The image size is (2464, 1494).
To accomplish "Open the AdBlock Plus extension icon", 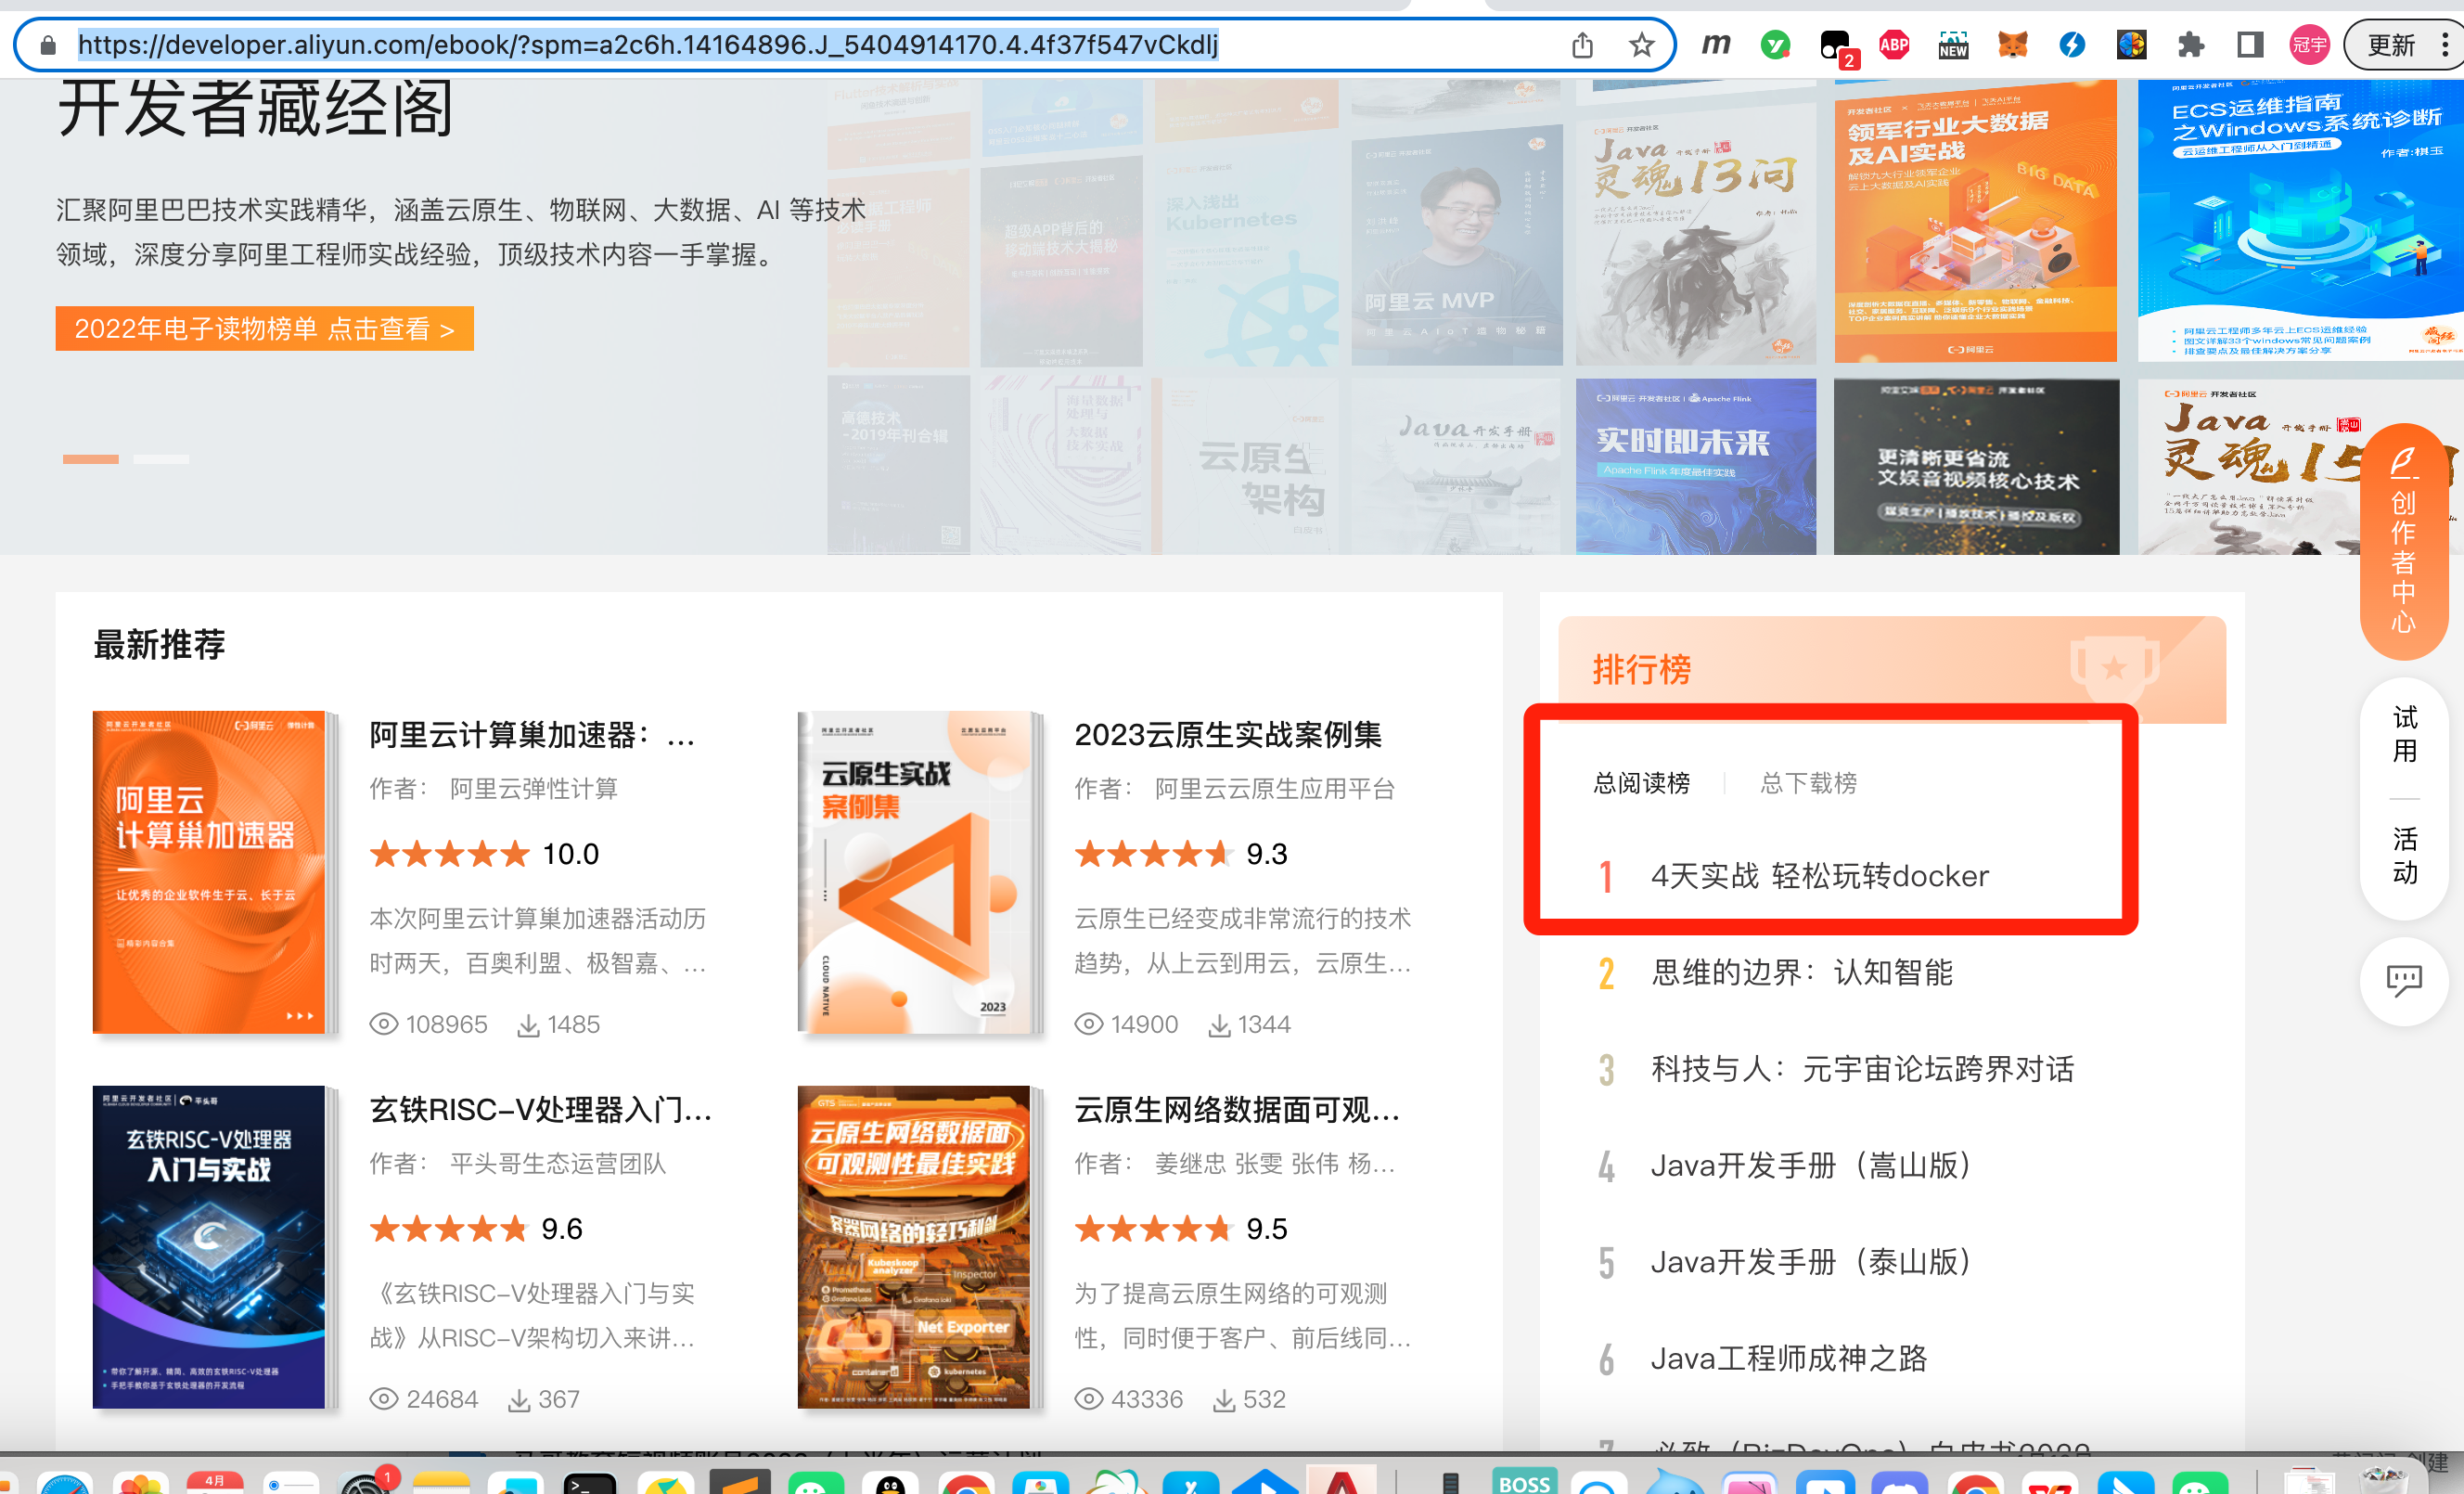I will click(1893, 45).
